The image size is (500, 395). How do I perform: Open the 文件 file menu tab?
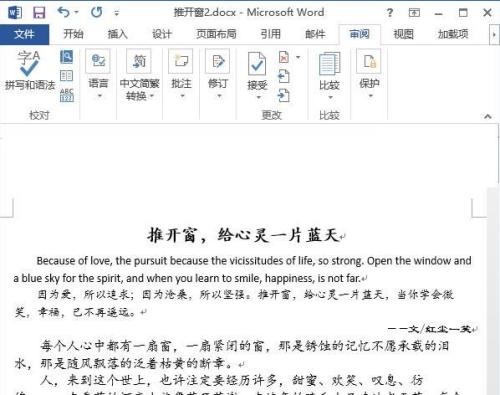(24, 34)
